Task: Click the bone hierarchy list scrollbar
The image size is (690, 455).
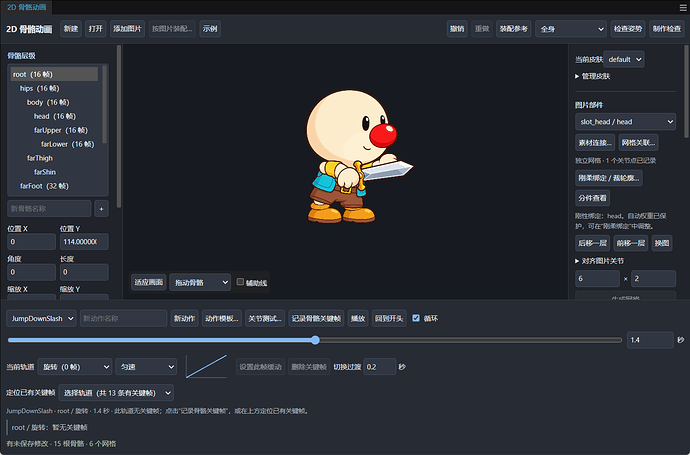Action: (x=104, y=105)
